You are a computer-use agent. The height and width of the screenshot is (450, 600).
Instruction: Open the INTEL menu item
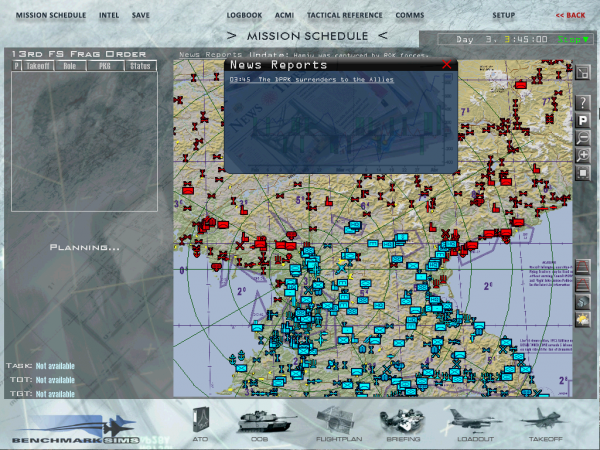coord(109,15)
